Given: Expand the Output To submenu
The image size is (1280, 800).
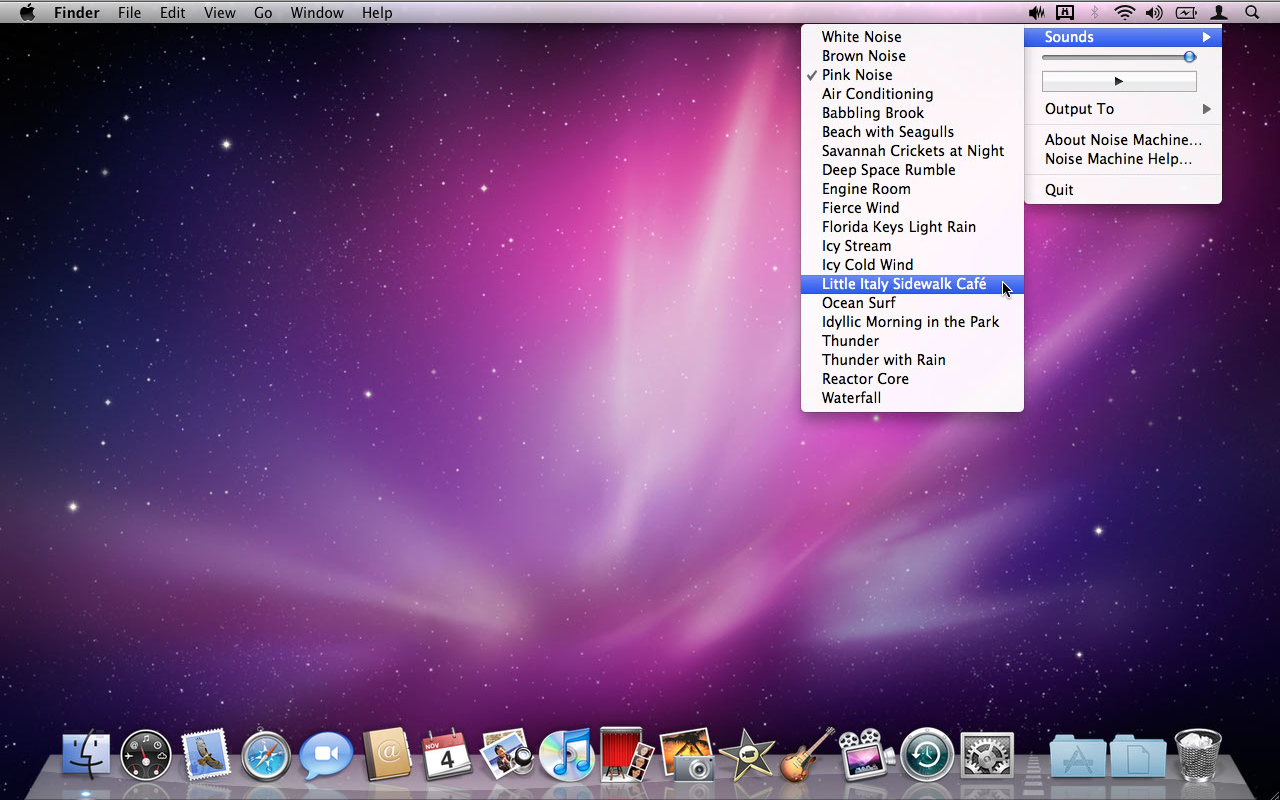Looking at the screenshot, I should (x=1123, y=109).
